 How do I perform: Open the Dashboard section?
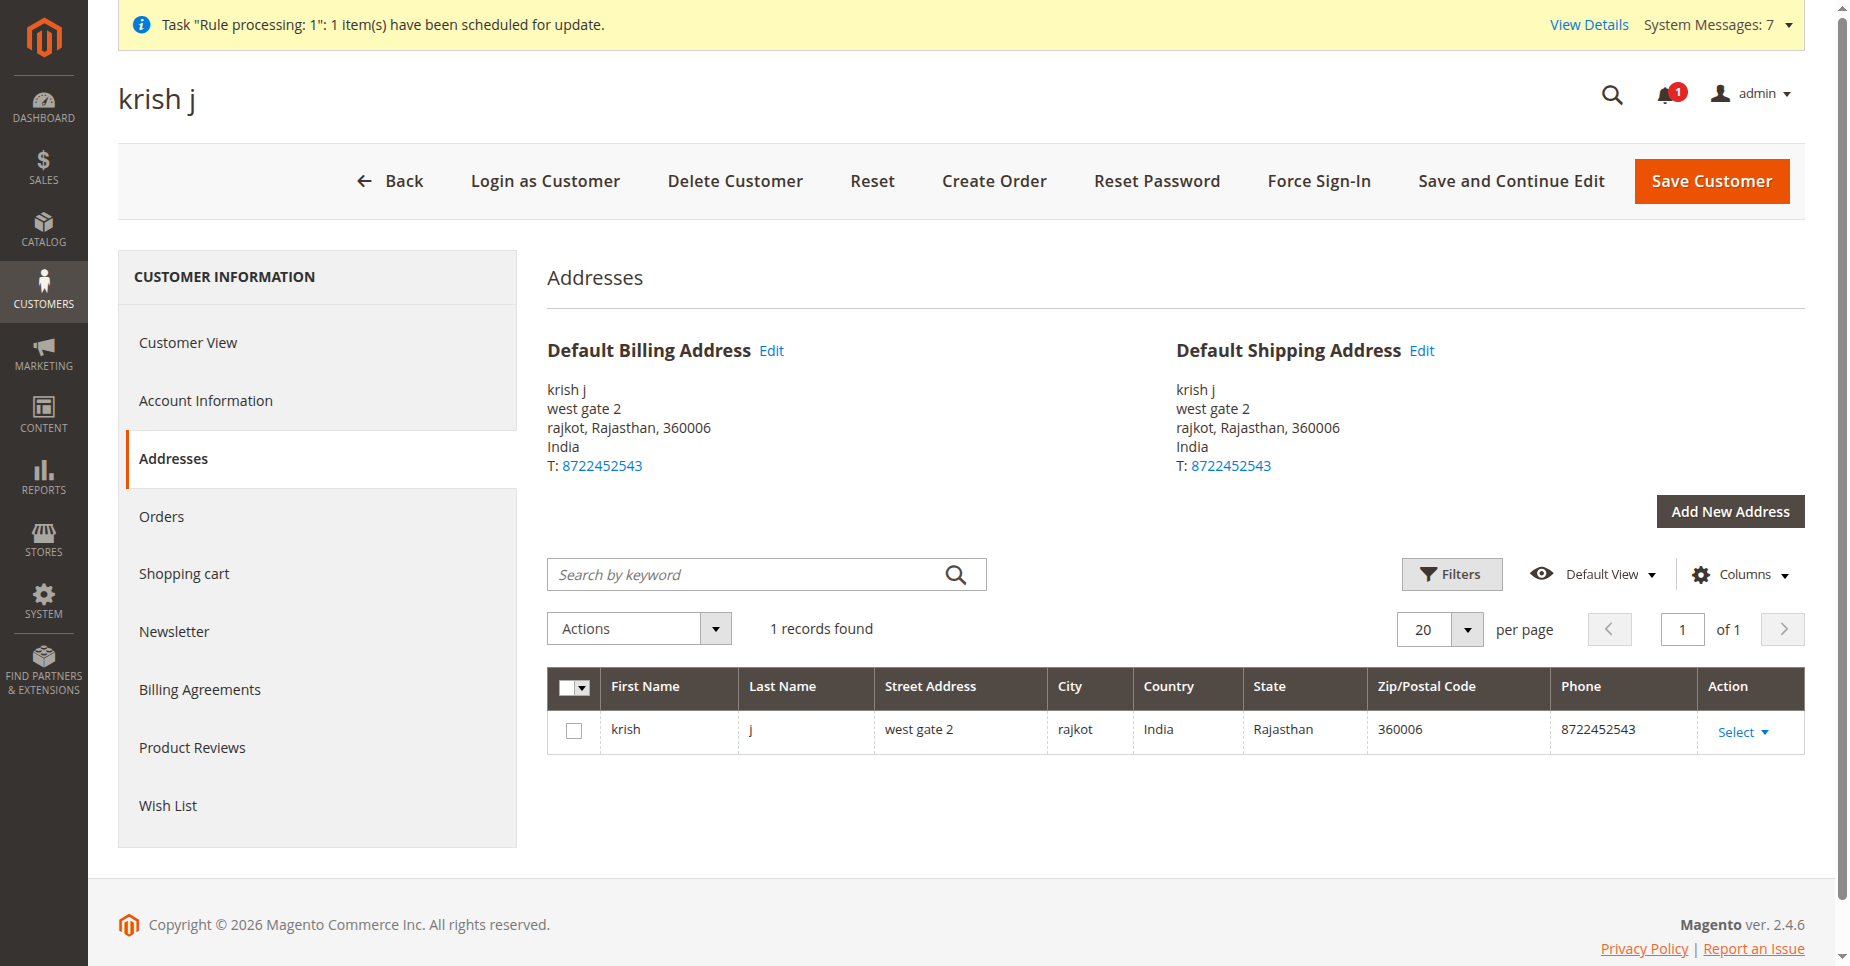(44, 107)
